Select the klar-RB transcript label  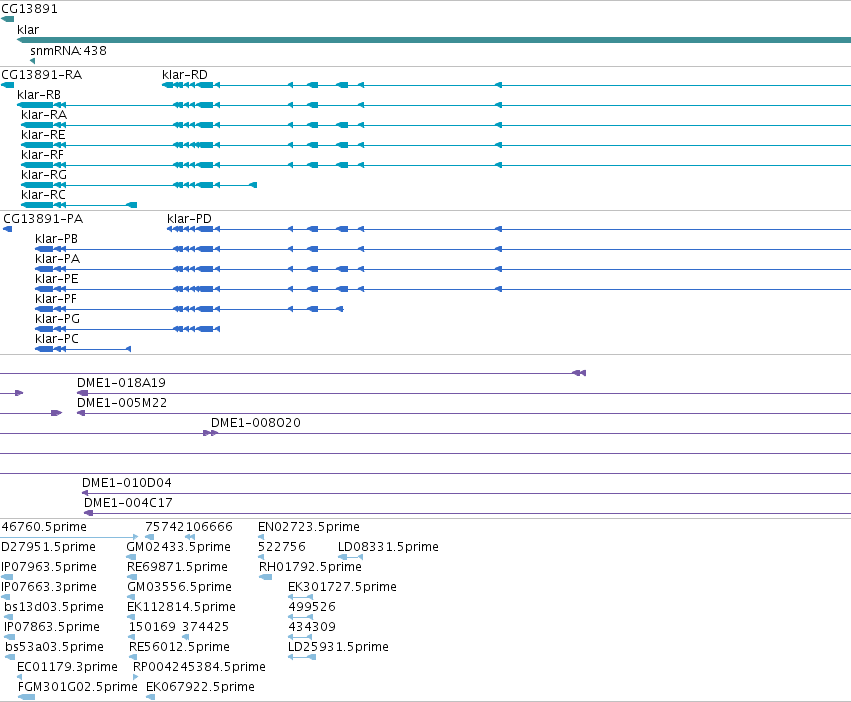(39, 94)
